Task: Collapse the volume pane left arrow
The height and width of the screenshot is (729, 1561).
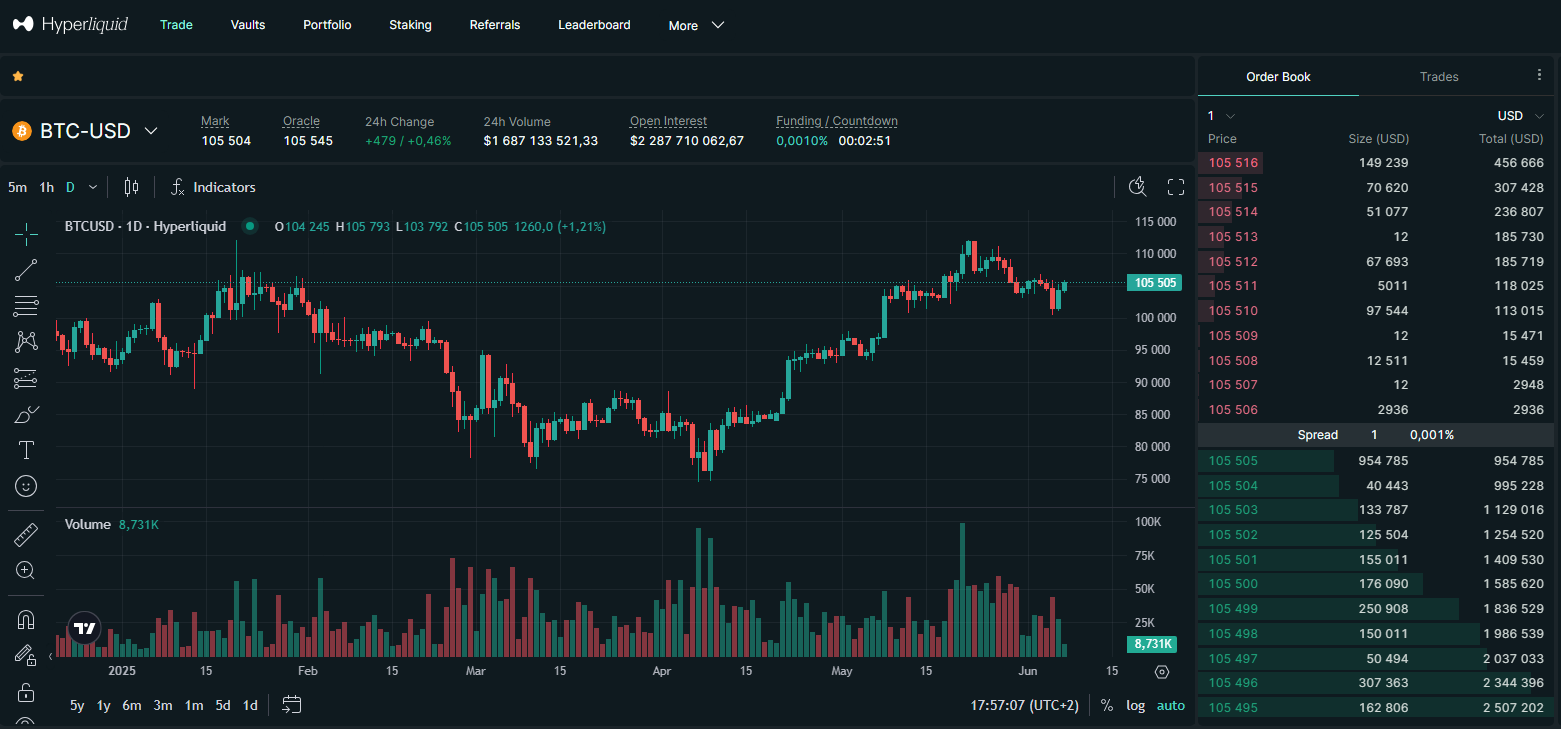Action: [51, 656]
